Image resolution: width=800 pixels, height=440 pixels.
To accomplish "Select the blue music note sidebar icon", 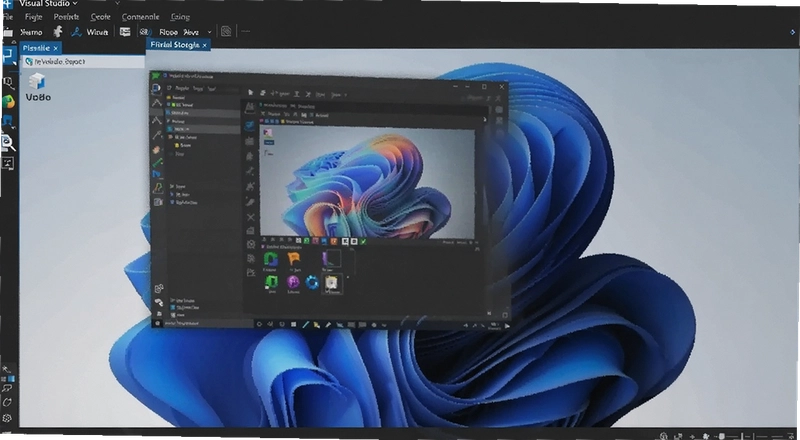I will click(x=8, y=121).
